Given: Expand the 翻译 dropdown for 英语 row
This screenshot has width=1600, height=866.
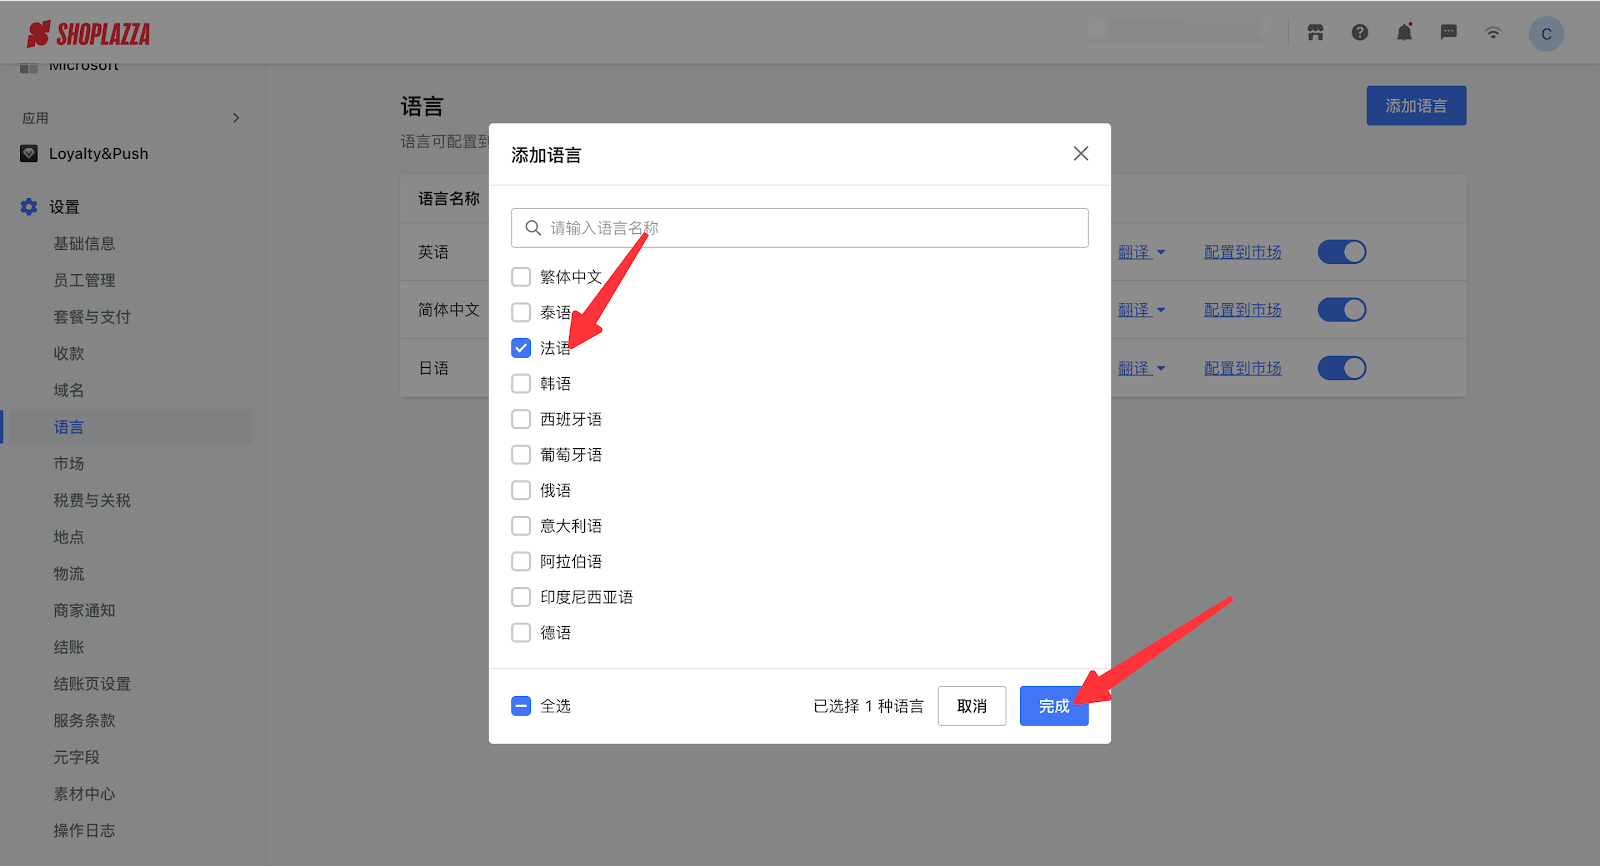Looking at the screenshot, I should [x=1141, y=252].
